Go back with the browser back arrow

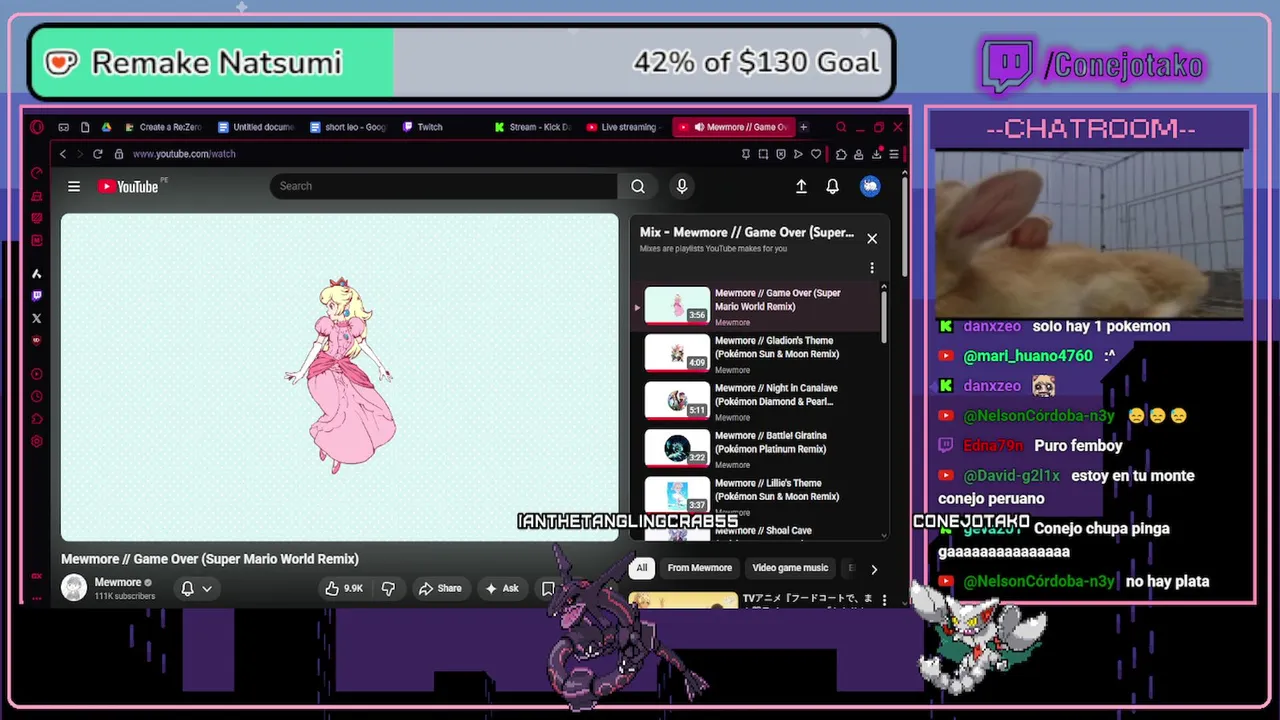point(63,154)
